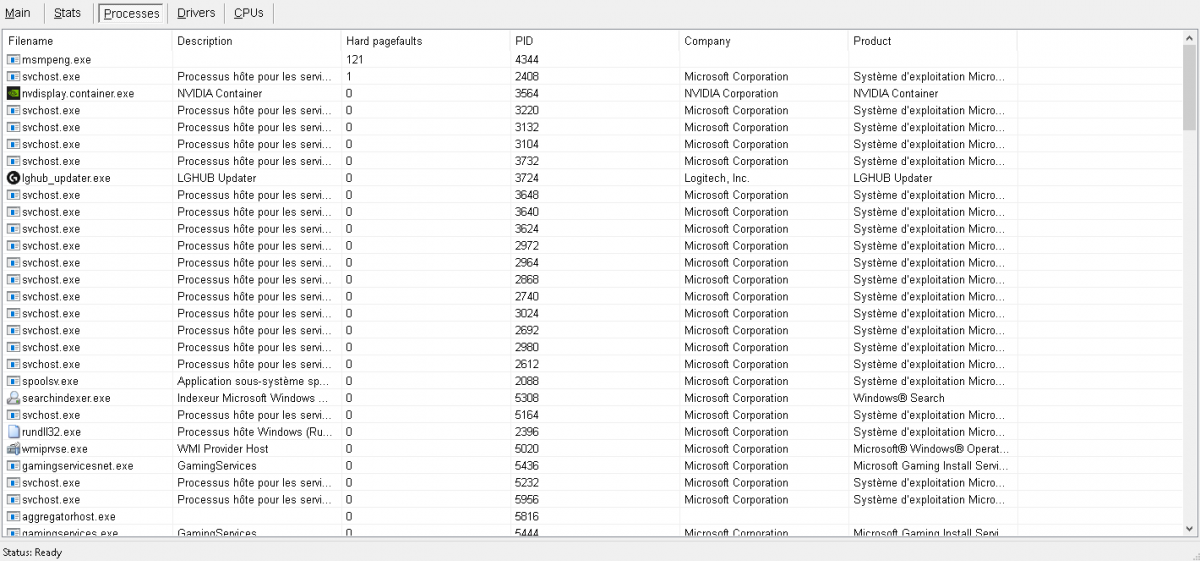Viewport: 1200px width, 561px height.
Task: Click the rundll32.exe file icon
Action: point(13,432)
